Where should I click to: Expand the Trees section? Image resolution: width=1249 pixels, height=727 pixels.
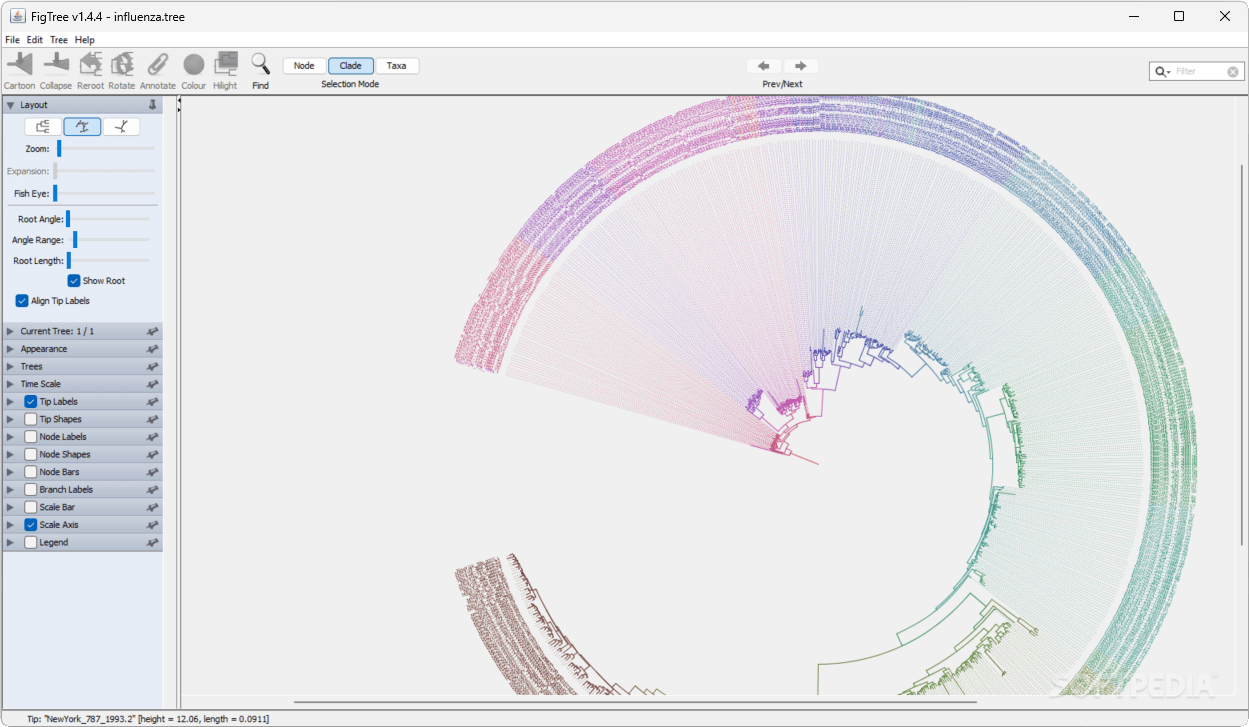[x=11, y=366]
